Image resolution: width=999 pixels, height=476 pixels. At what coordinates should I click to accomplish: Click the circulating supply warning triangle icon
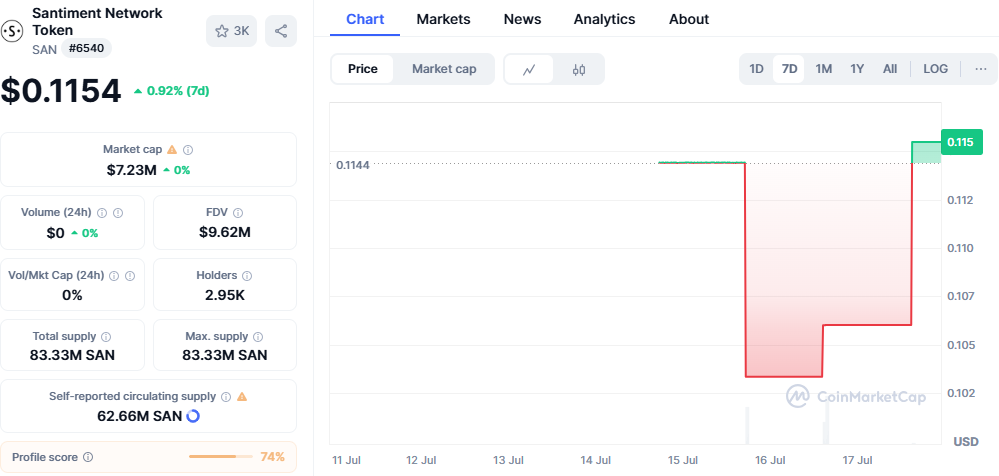coord(241,396)
